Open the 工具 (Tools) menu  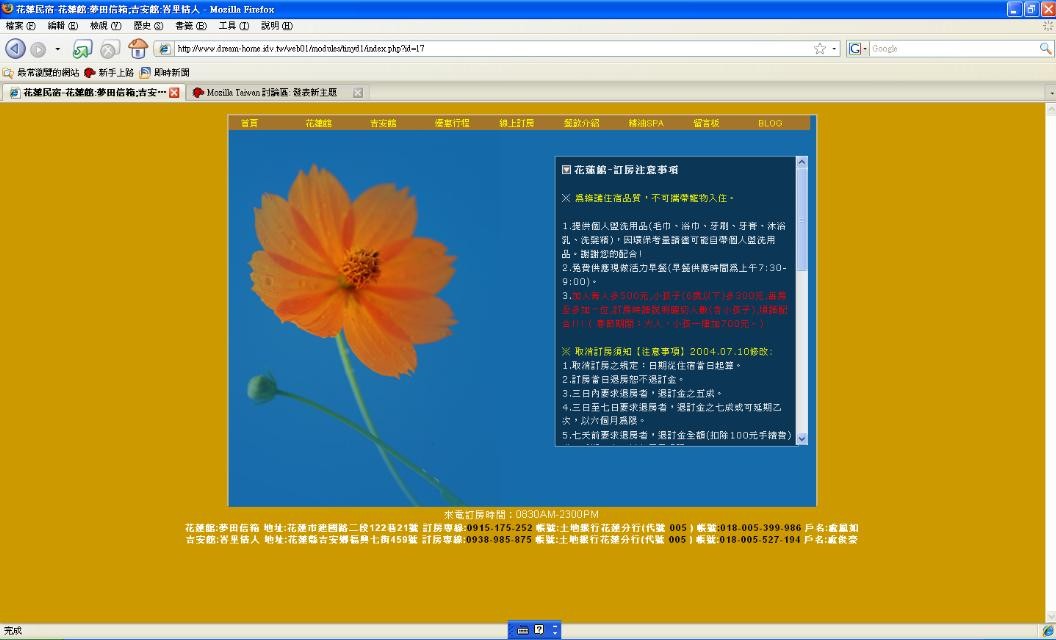(233, 25)
